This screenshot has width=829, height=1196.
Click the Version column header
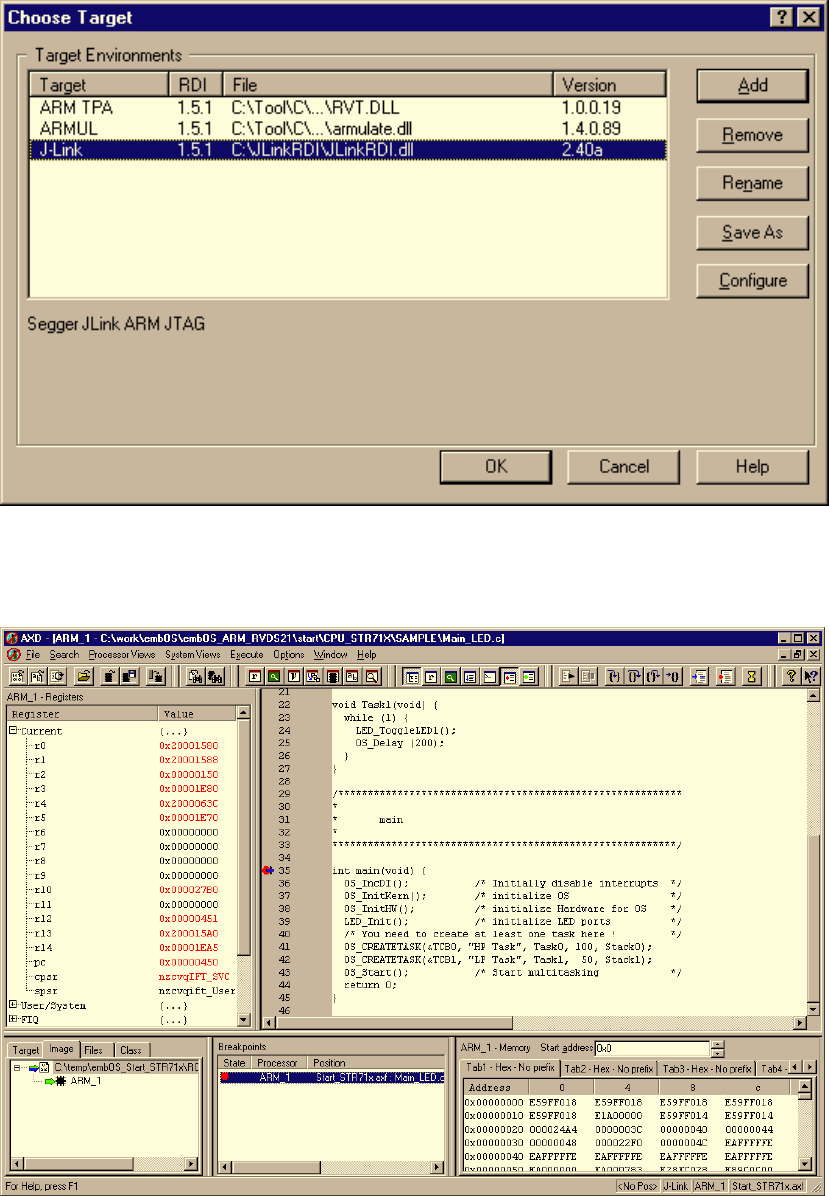(x=609, y=85)
